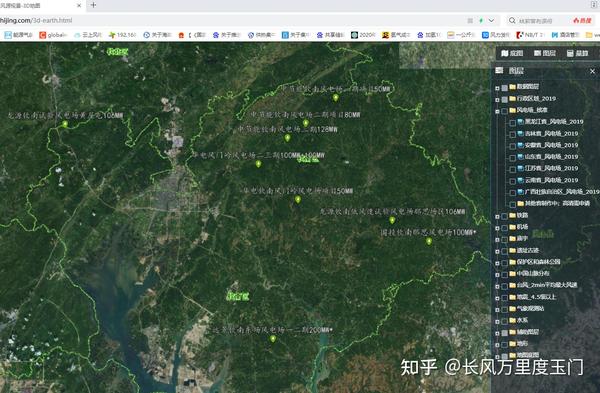Click wind farm marker for 国投钦南那思风电场100MW
Screen dimensions: 600x393
(x=429, y=241)
